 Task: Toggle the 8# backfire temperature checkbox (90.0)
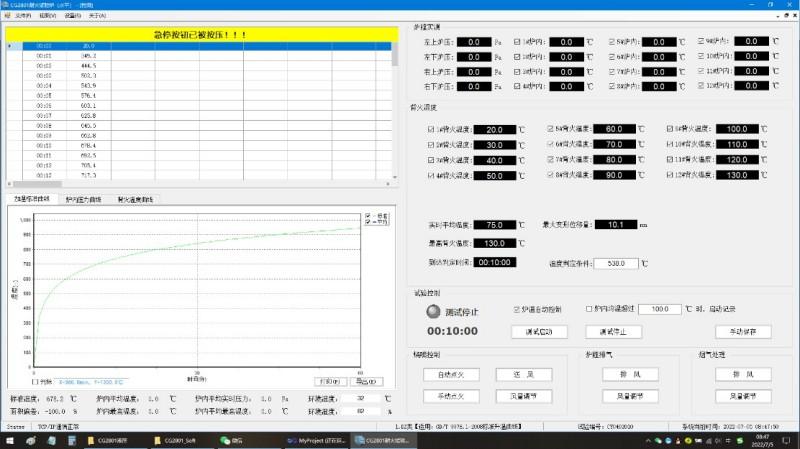coord(551,175)
